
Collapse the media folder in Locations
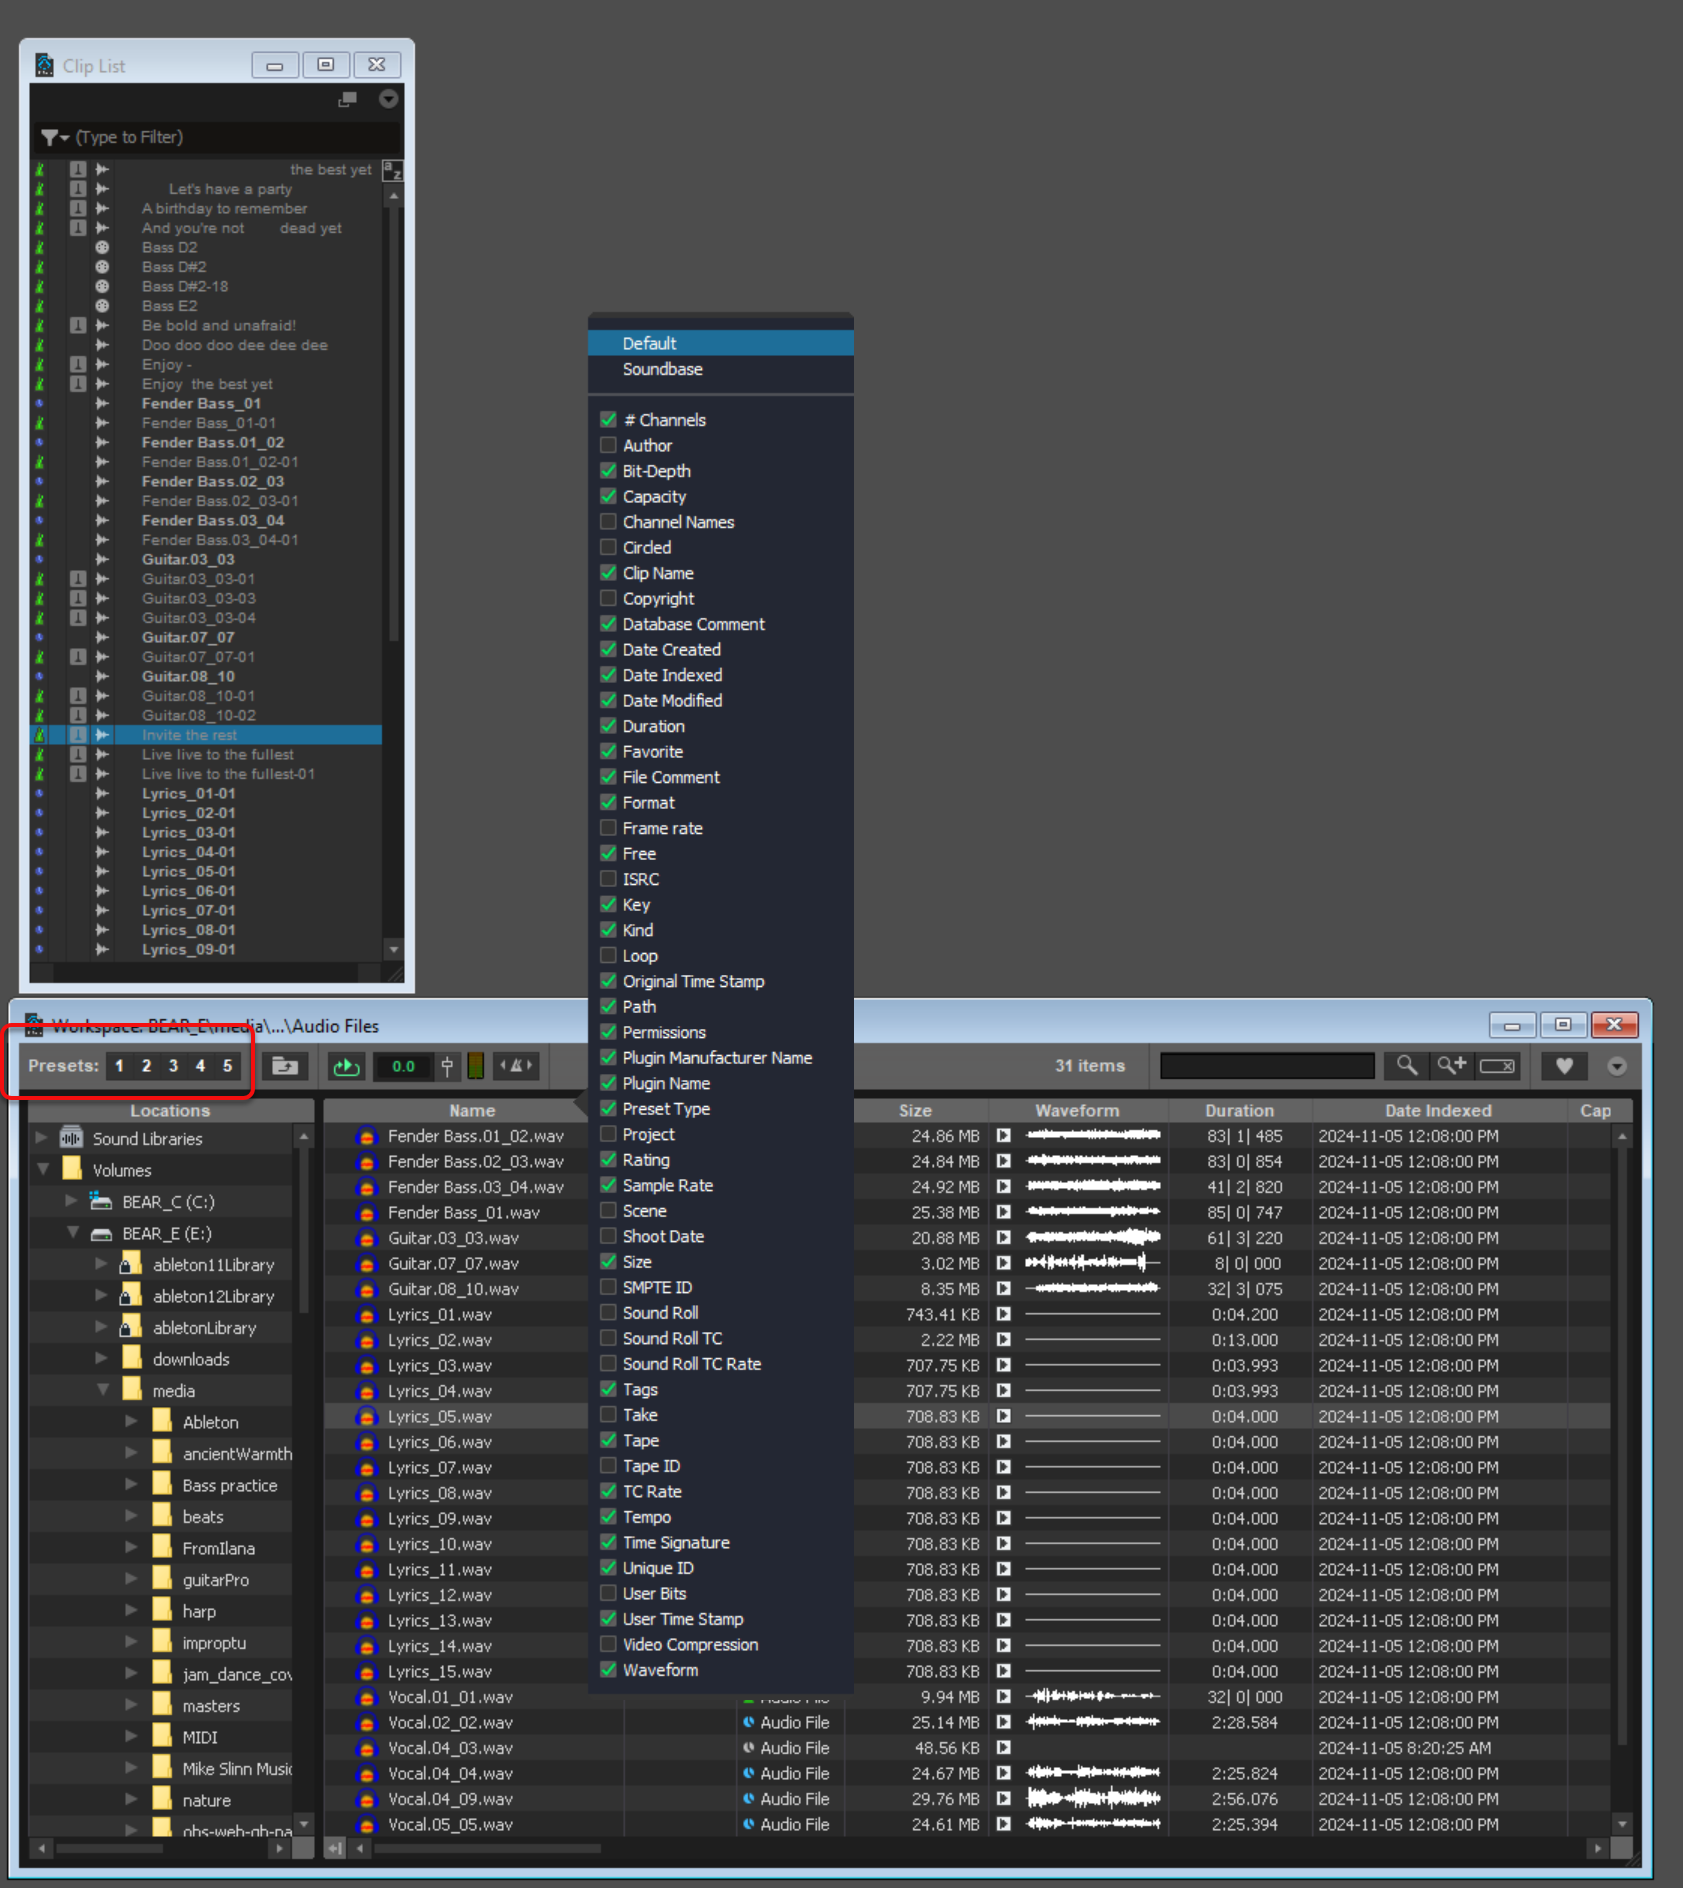coord(103,1390)
